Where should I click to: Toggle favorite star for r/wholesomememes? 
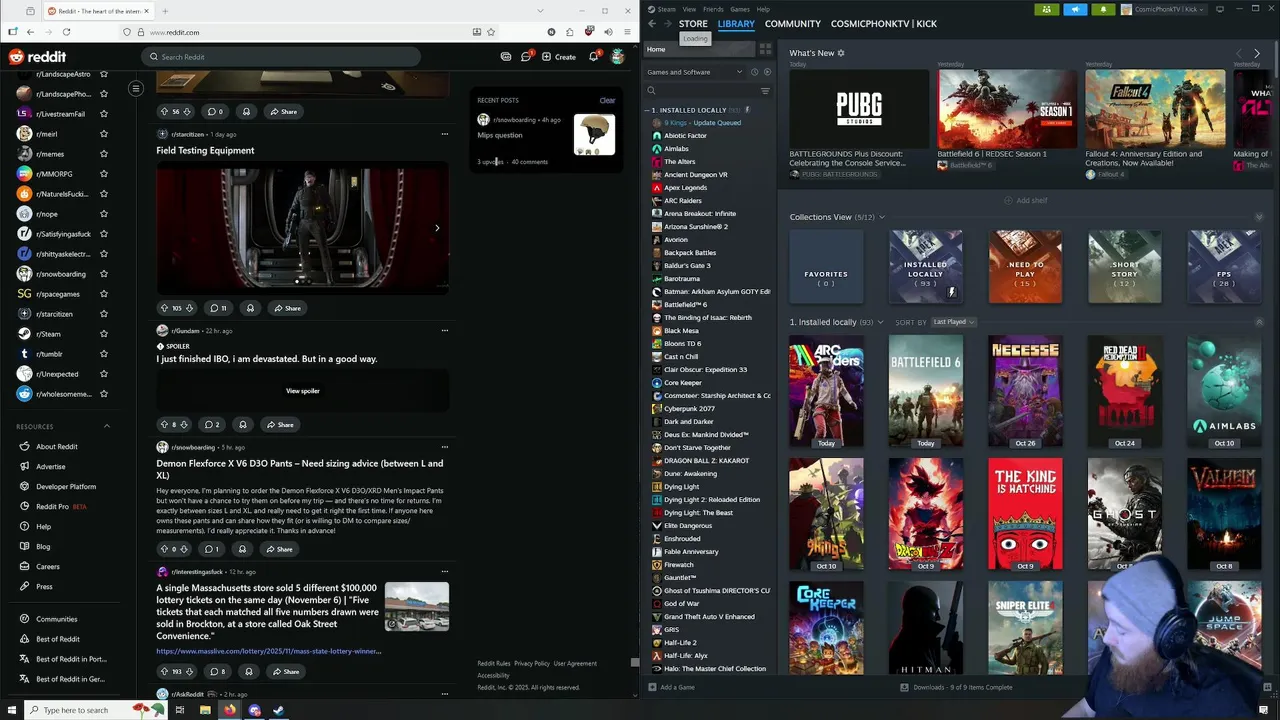103,394
